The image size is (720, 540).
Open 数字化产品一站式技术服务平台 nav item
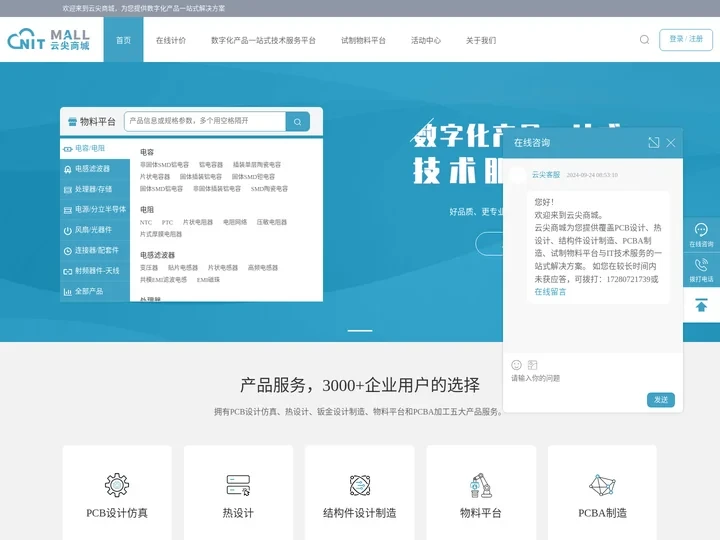click(263, 40)
